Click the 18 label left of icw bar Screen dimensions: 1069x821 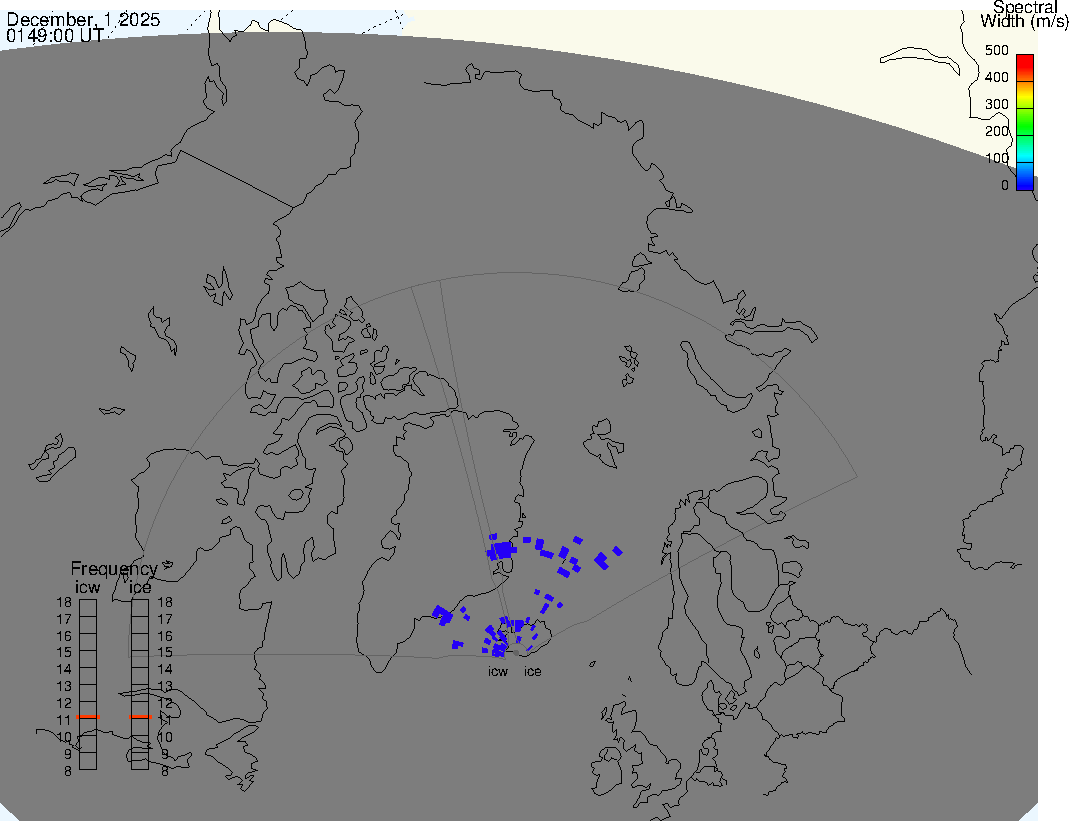tap(64, 602)
